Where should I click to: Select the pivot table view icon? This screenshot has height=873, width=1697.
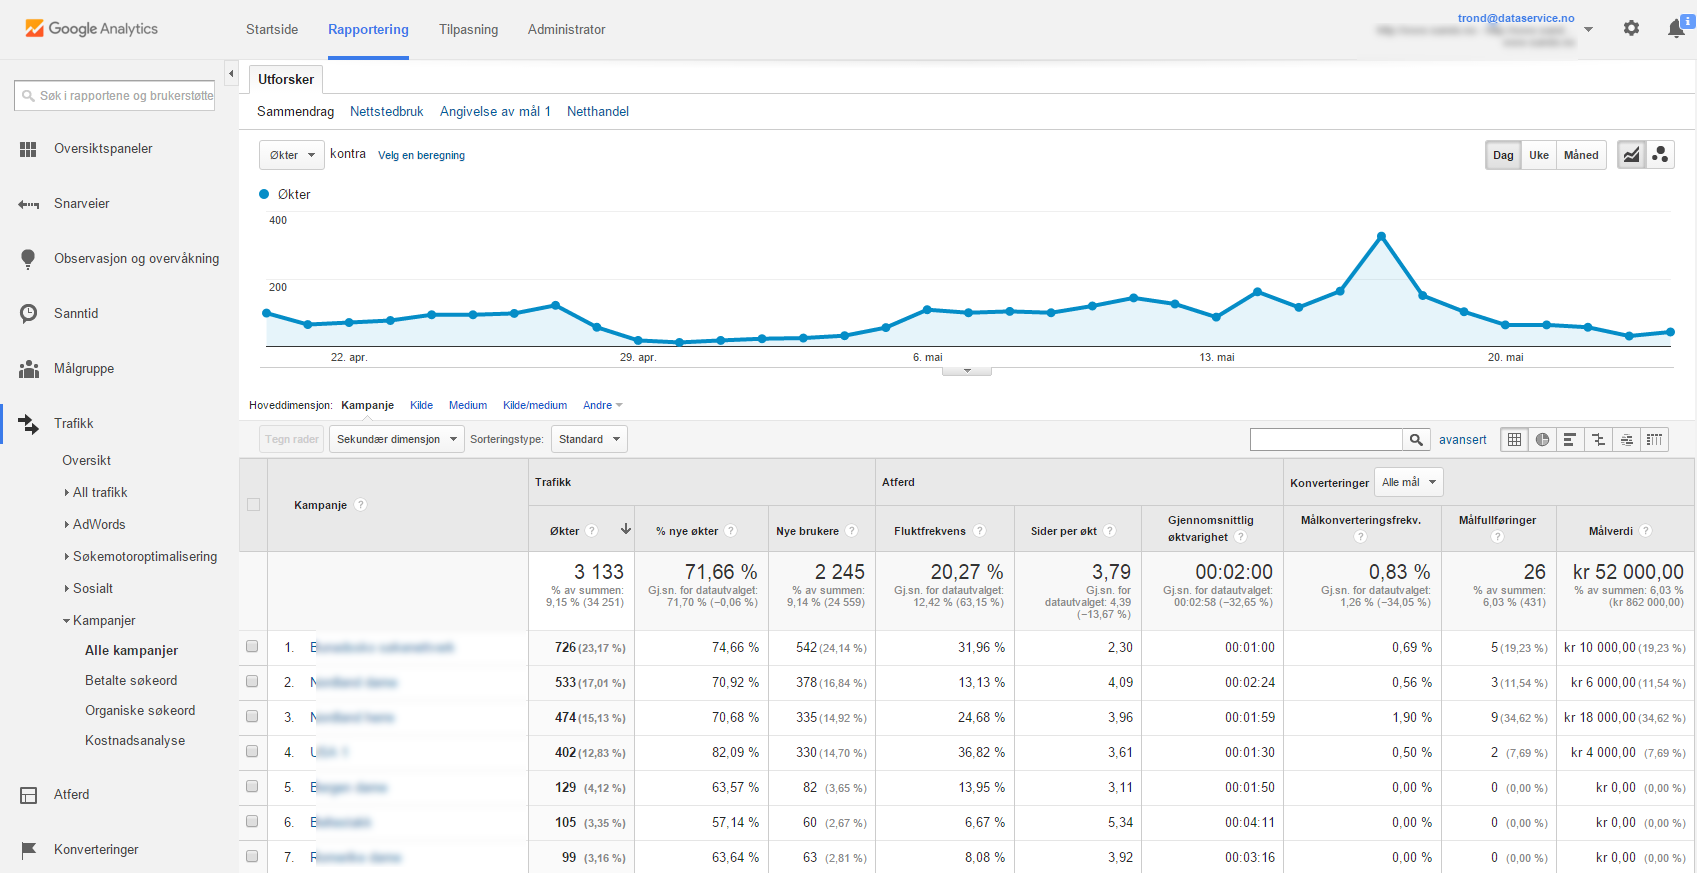tap(1654, 439)
